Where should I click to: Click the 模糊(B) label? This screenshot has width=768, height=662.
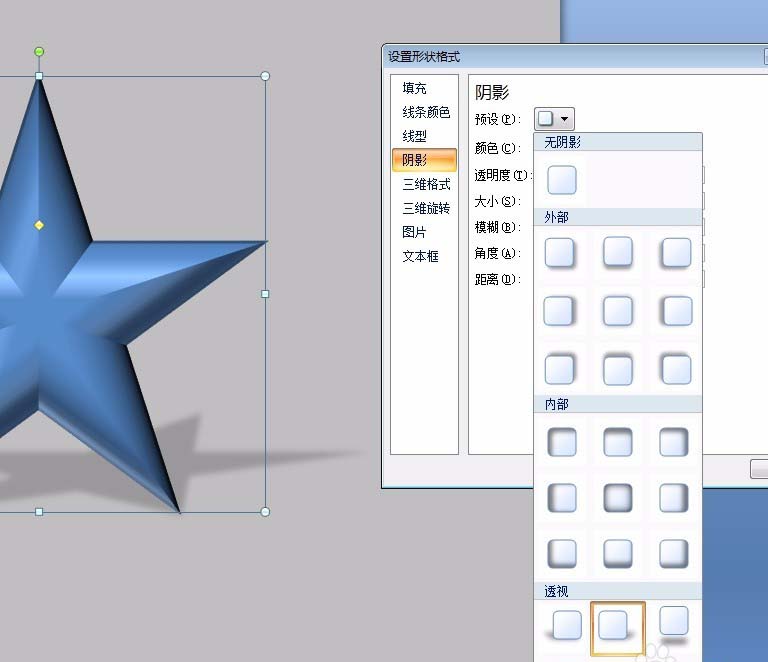click(498, 227)
